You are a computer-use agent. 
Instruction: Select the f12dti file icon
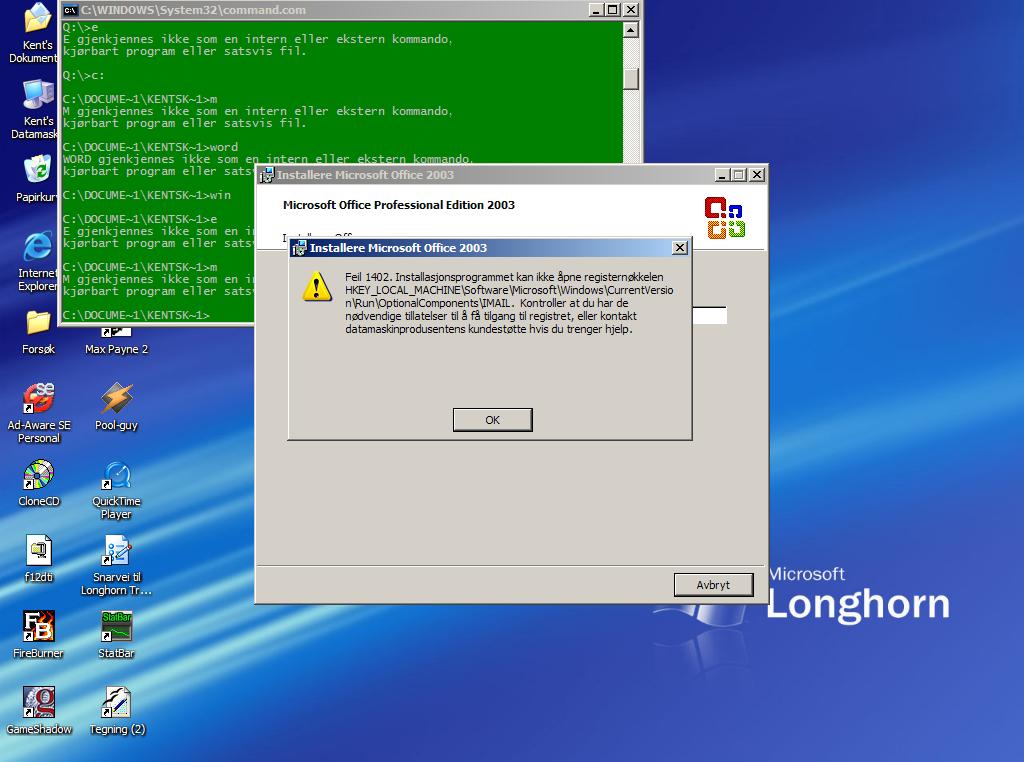point(39,559)
